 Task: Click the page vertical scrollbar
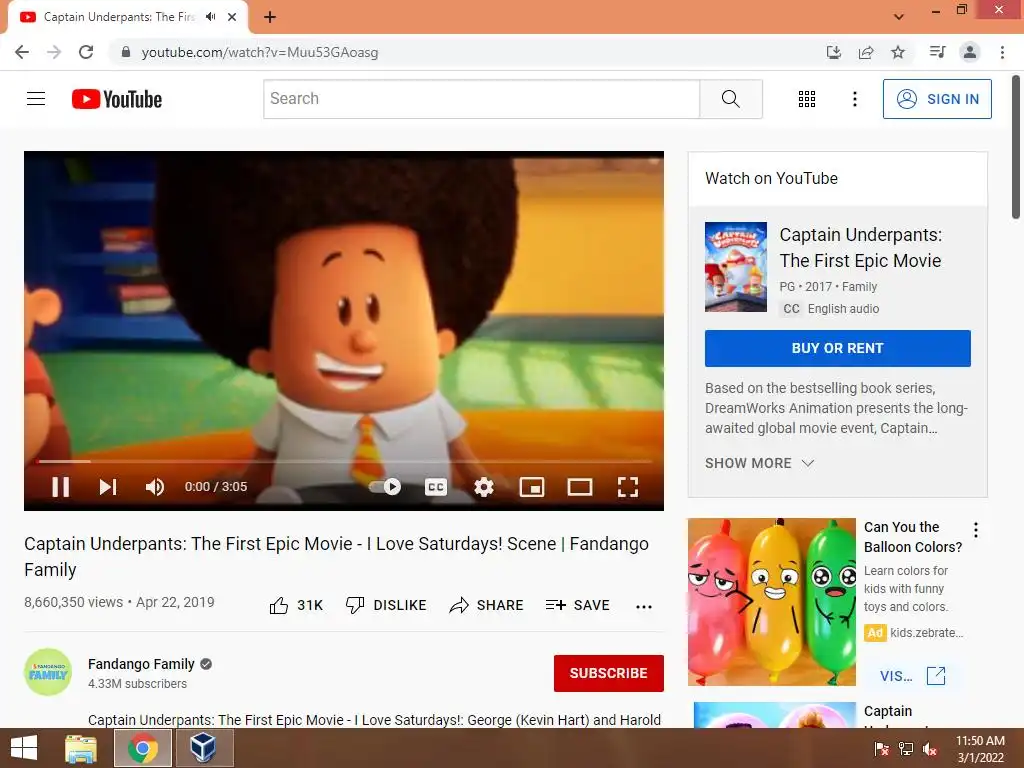pyautogui.click(x=1016, y=148)
